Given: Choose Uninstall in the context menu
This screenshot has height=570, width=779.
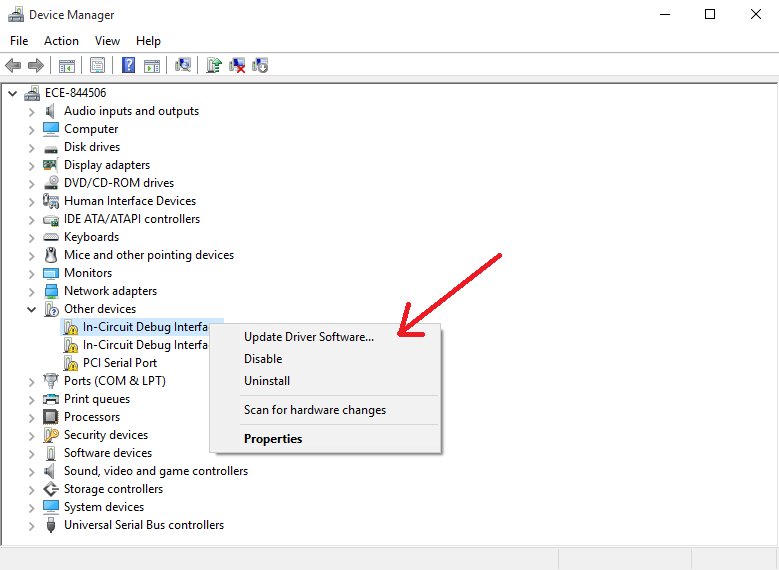Looking at the screenshot, I should [x=325, y=381].
